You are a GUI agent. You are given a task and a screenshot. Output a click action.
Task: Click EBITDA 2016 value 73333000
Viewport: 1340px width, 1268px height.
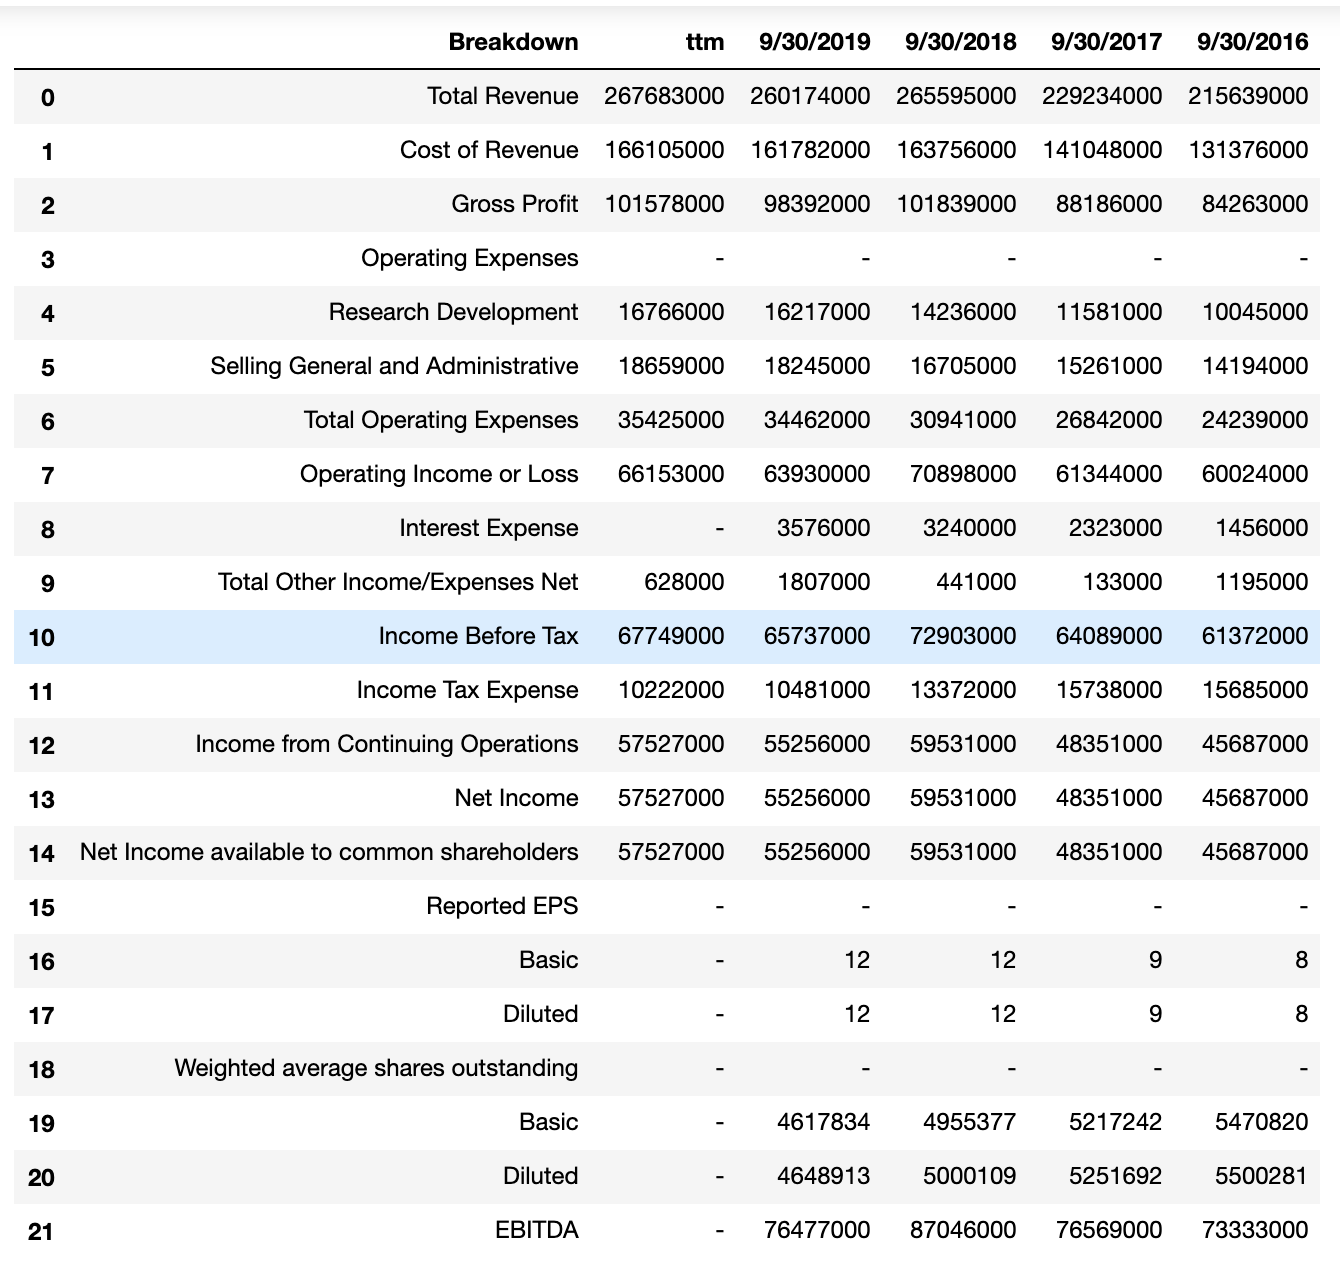[x=1255, y=1230]
